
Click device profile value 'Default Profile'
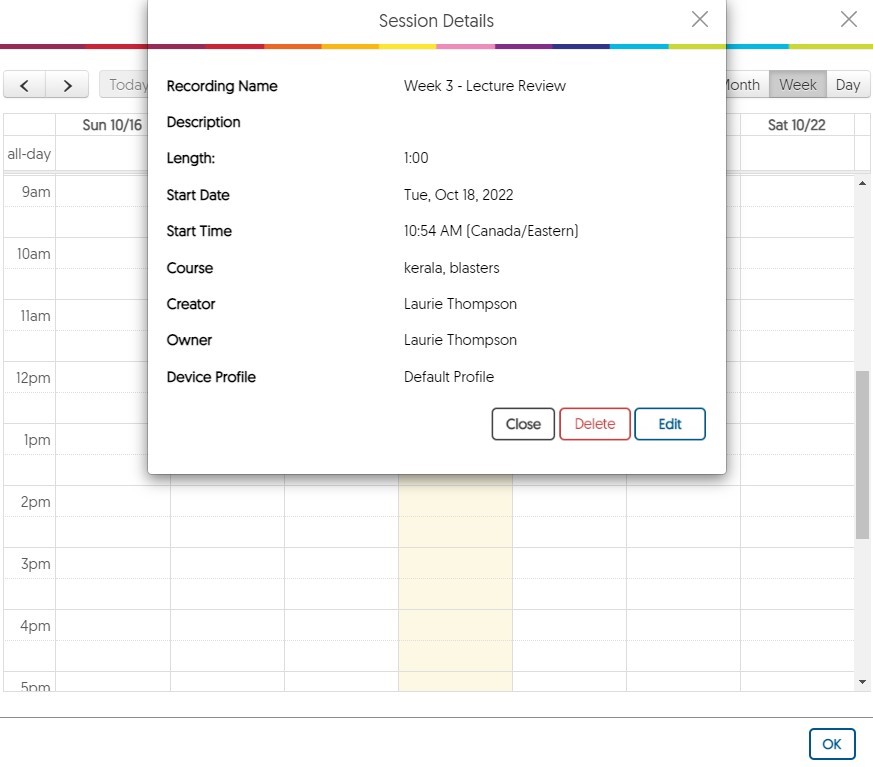[x=449, y=377]
